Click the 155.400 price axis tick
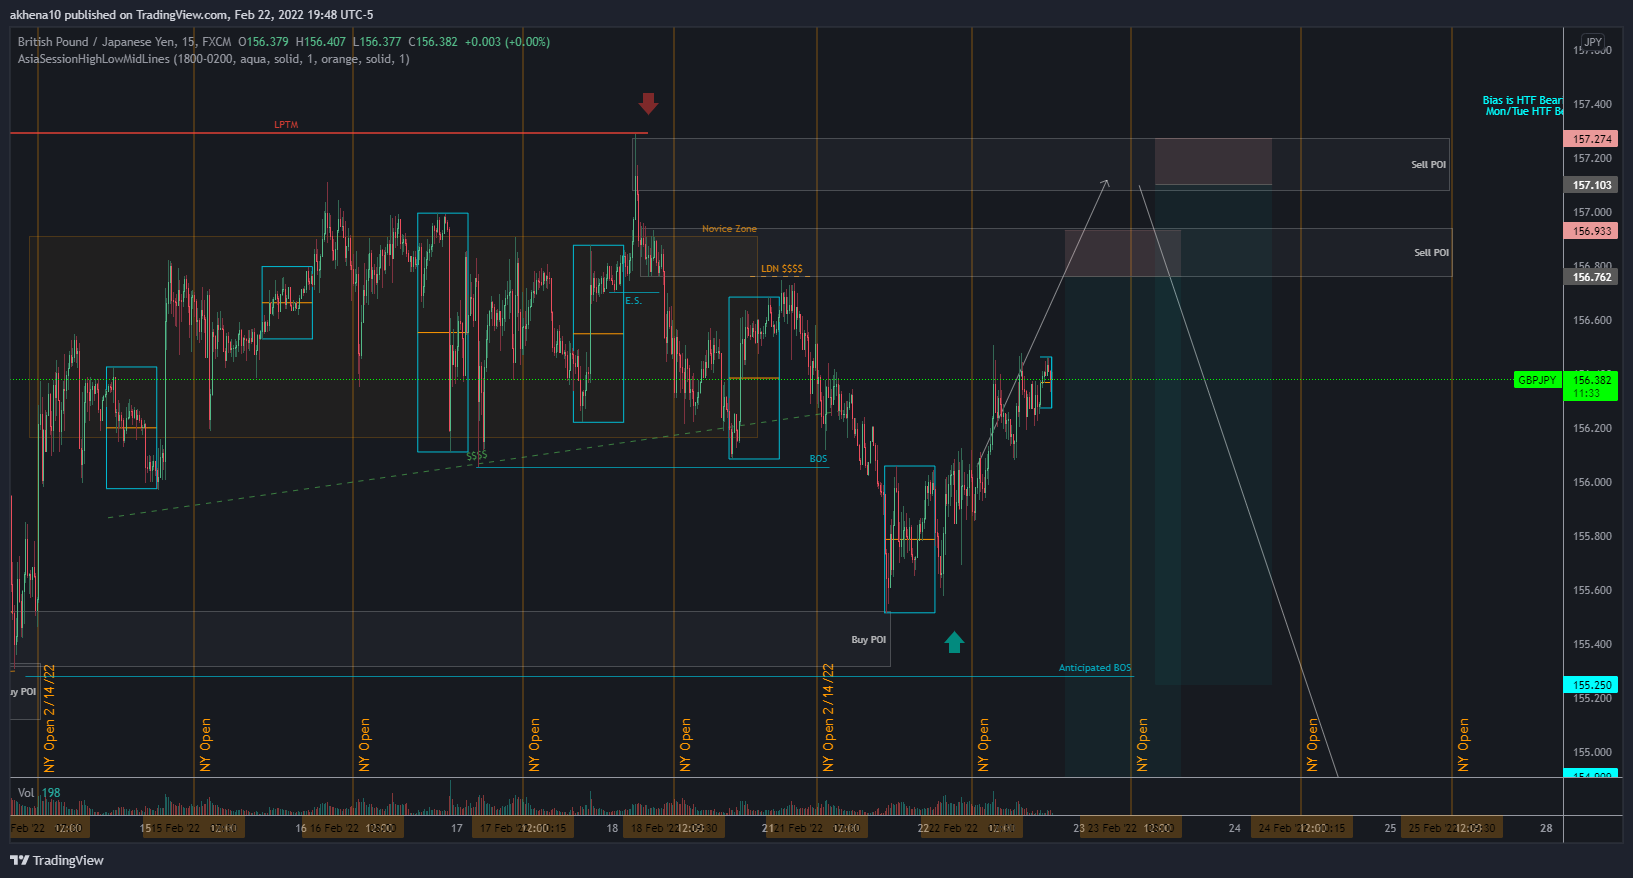The image size is (1633, 878). pos(1592,644)
